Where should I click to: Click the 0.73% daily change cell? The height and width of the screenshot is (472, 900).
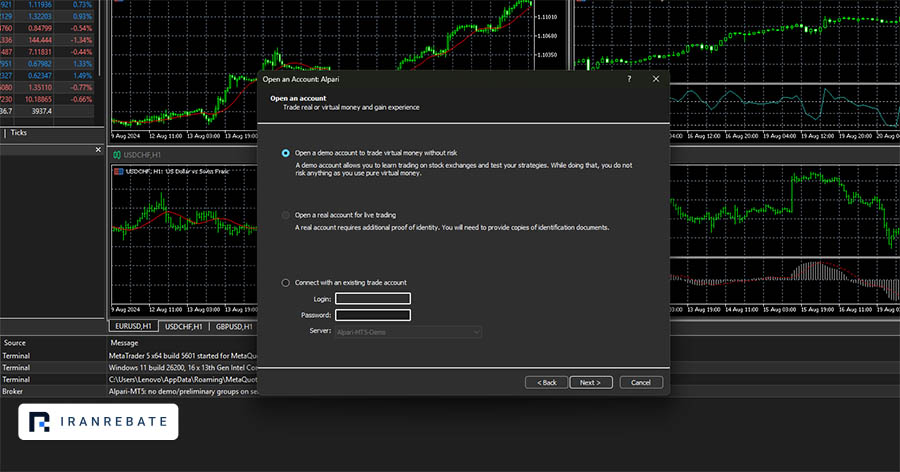click(x=83, y=5)
